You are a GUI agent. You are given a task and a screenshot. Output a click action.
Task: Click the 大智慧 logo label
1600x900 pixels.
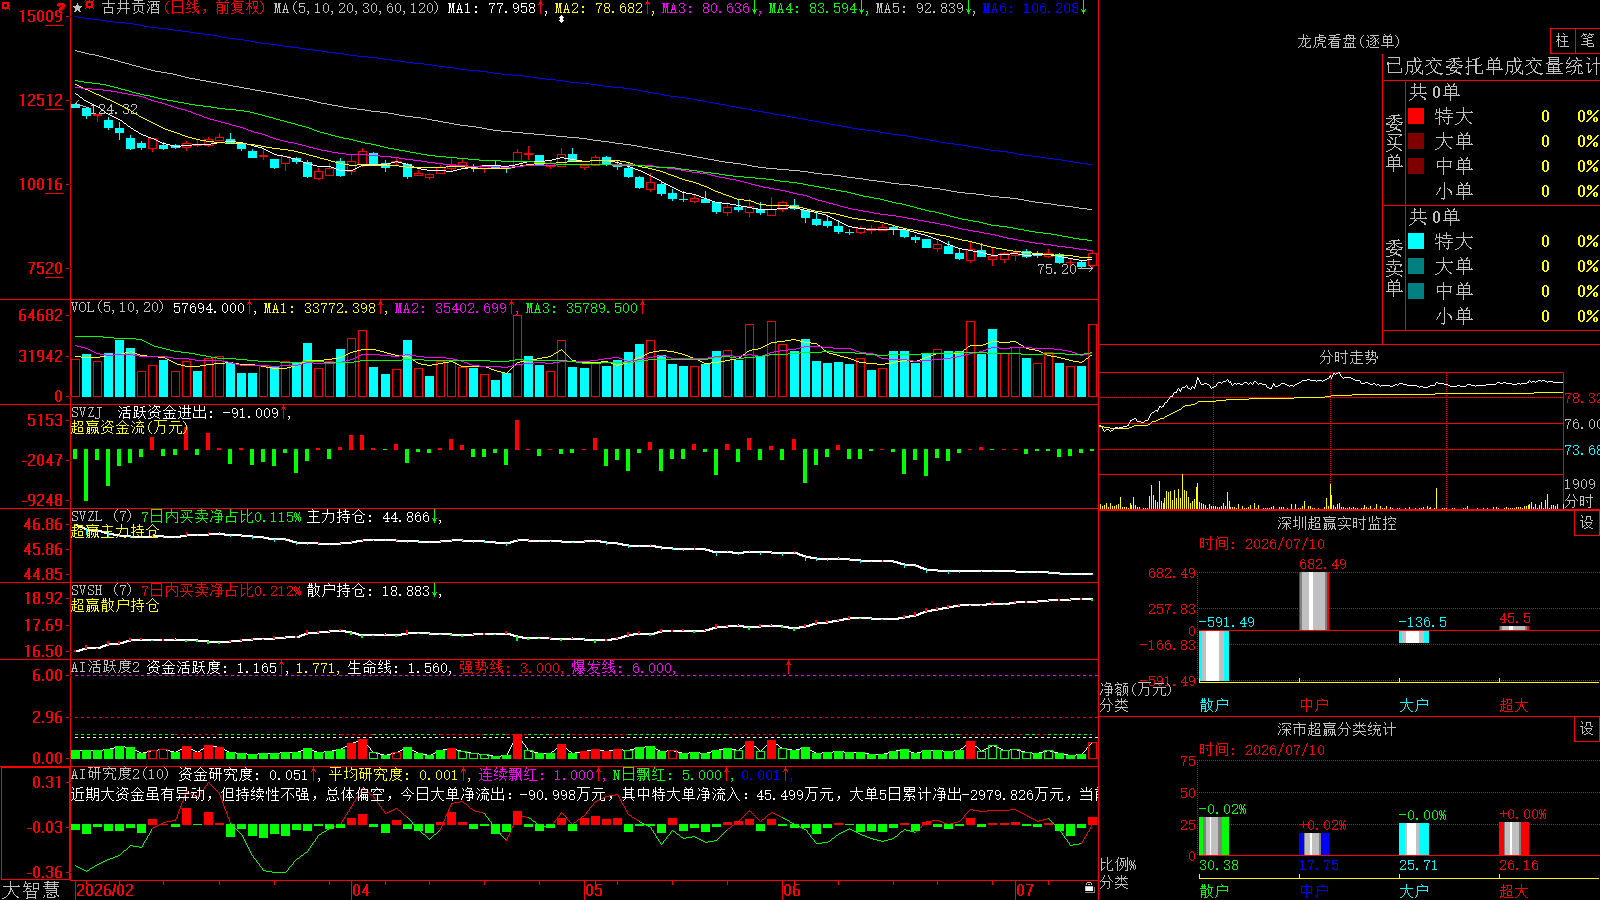pyautogui.click(x=31, y=890)
